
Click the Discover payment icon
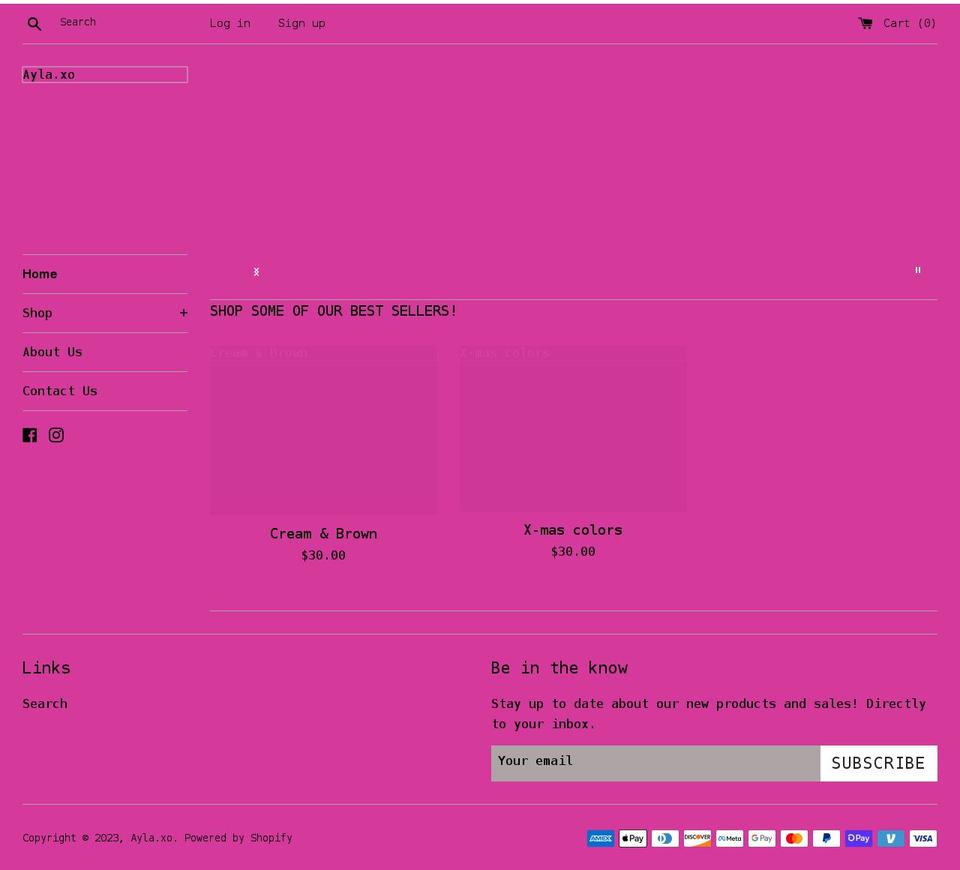pyautogui.click(x=697, y=839)
